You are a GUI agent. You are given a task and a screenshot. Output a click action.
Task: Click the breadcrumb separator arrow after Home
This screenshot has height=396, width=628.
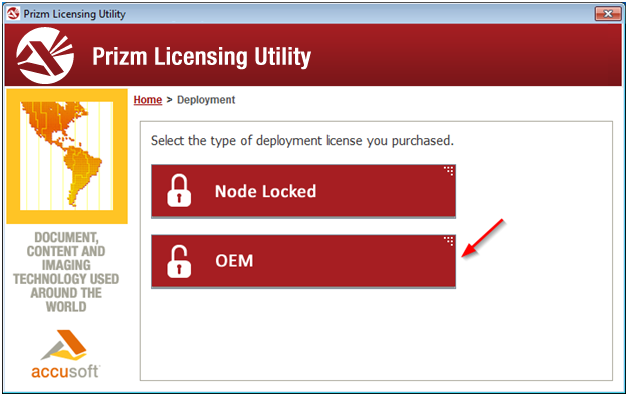click(x=169, y=100)
